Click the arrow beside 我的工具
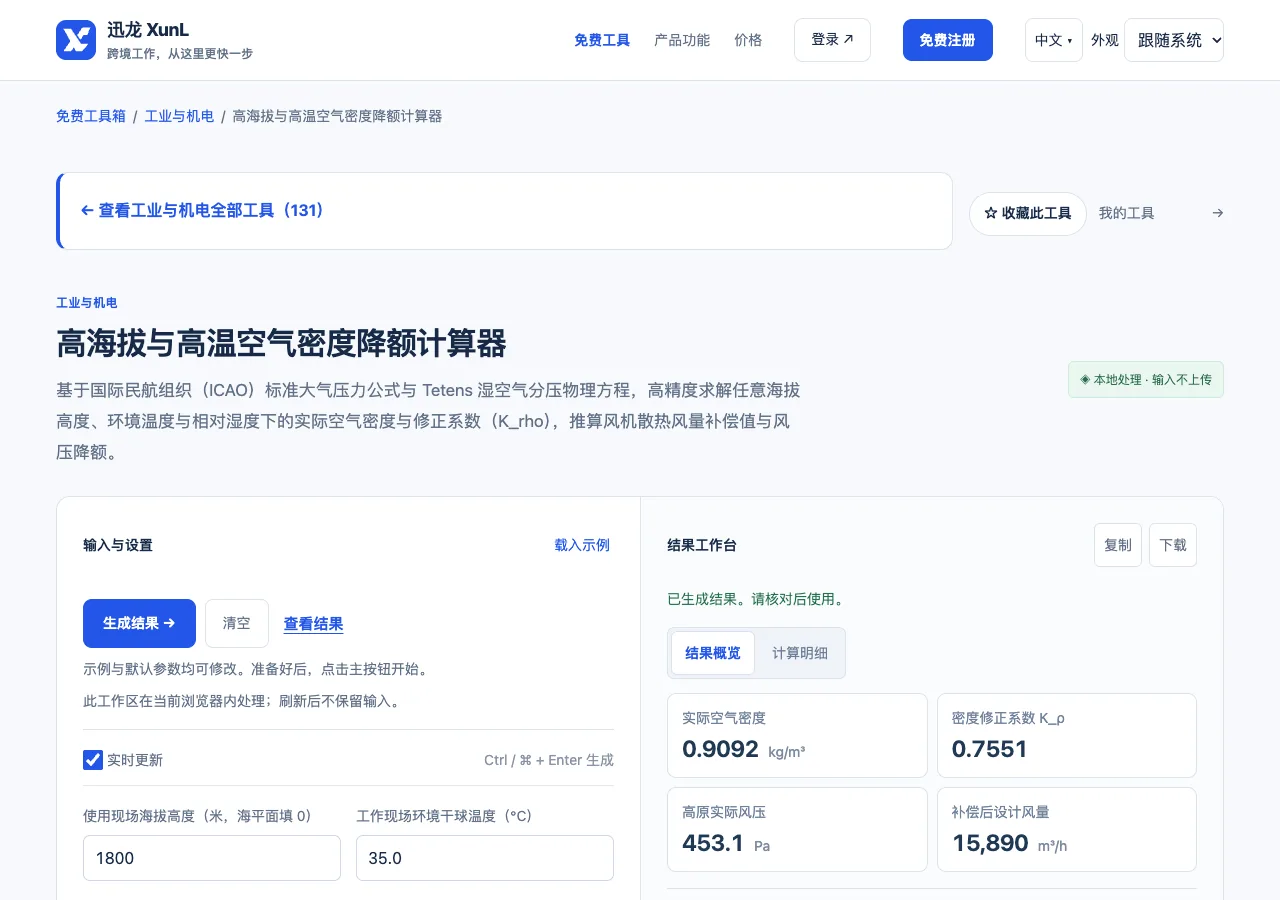This screenshot has height=900, width=1280. point(1217,213)
